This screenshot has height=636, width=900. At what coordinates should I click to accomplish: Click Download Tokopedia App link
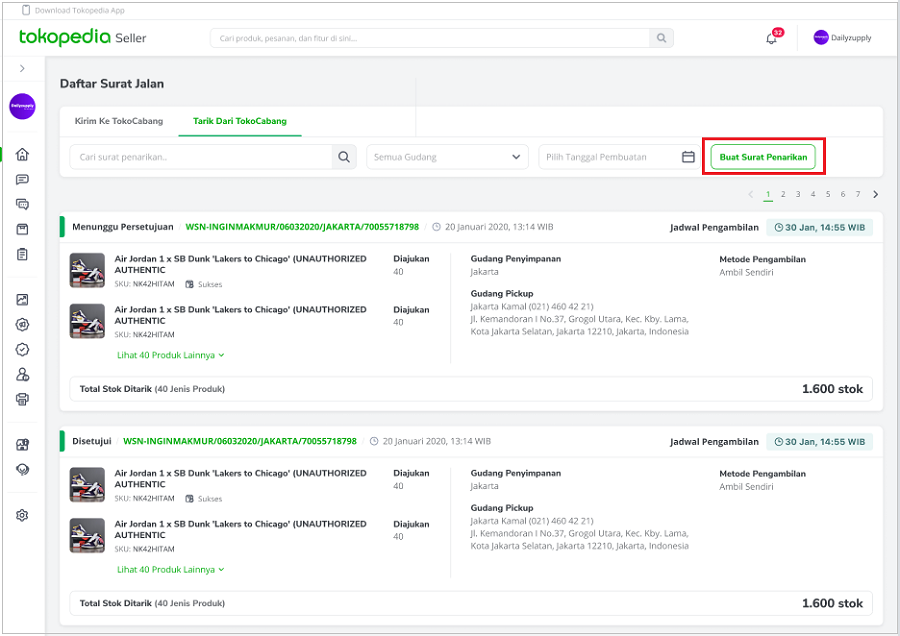[79, 10]
